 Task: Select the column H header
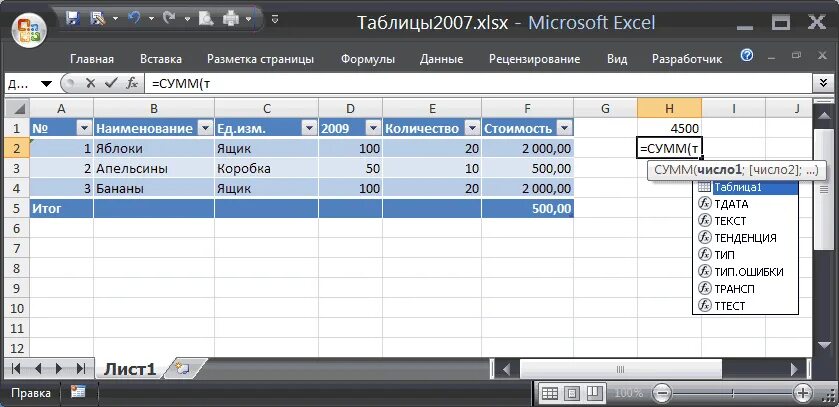coord(669,109)
